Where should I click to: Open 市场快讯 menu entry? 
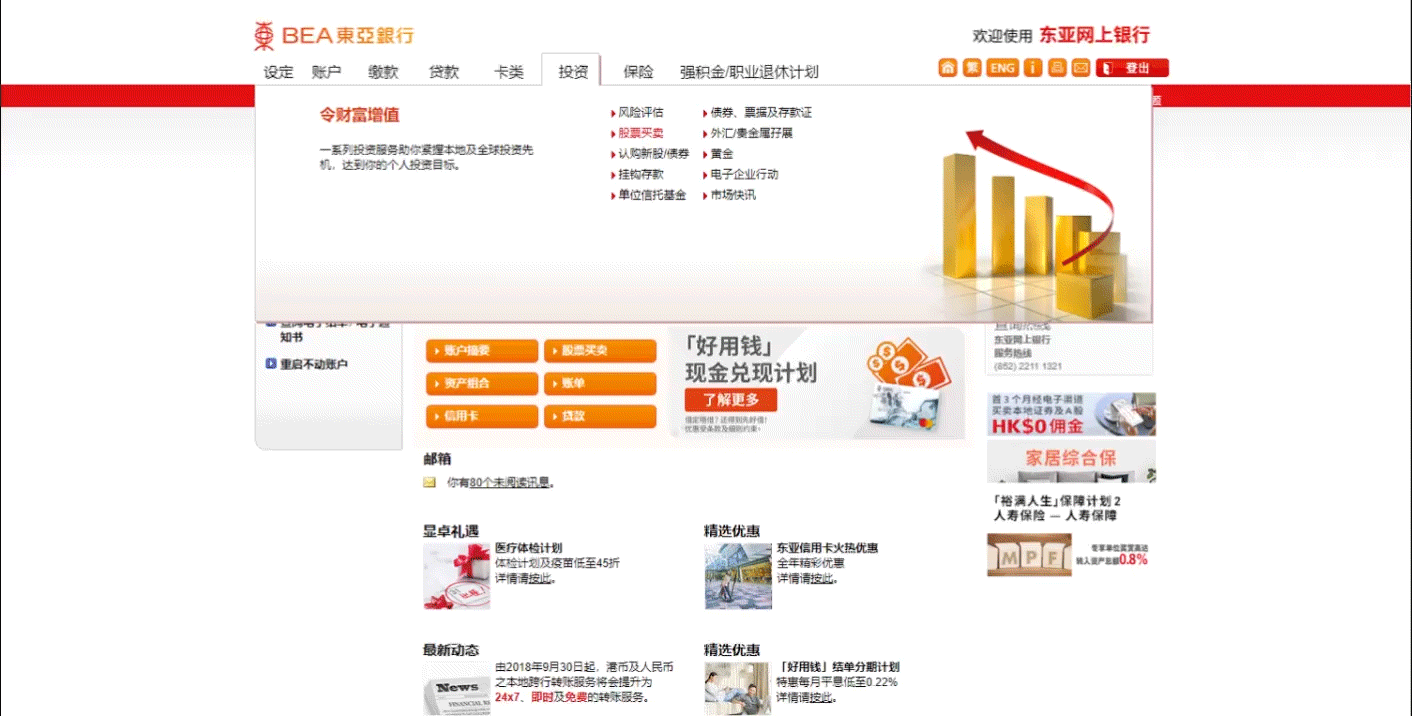(x=733, y=195)
